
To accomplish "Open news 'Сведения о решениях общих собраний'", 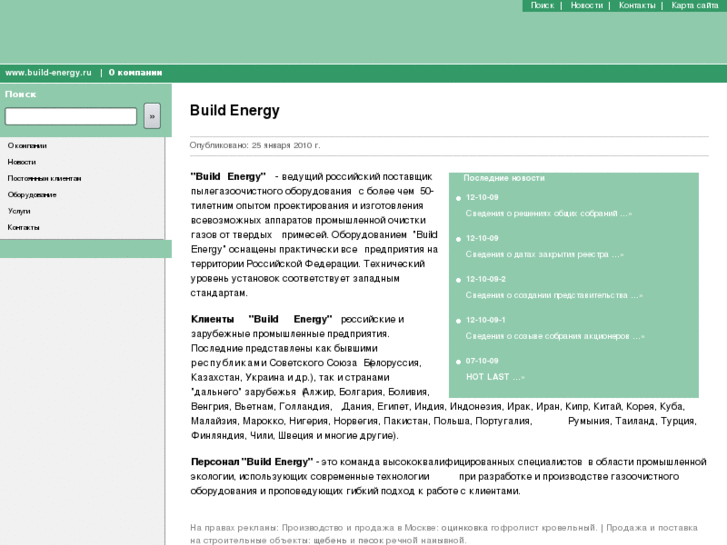I will point(548,213).
